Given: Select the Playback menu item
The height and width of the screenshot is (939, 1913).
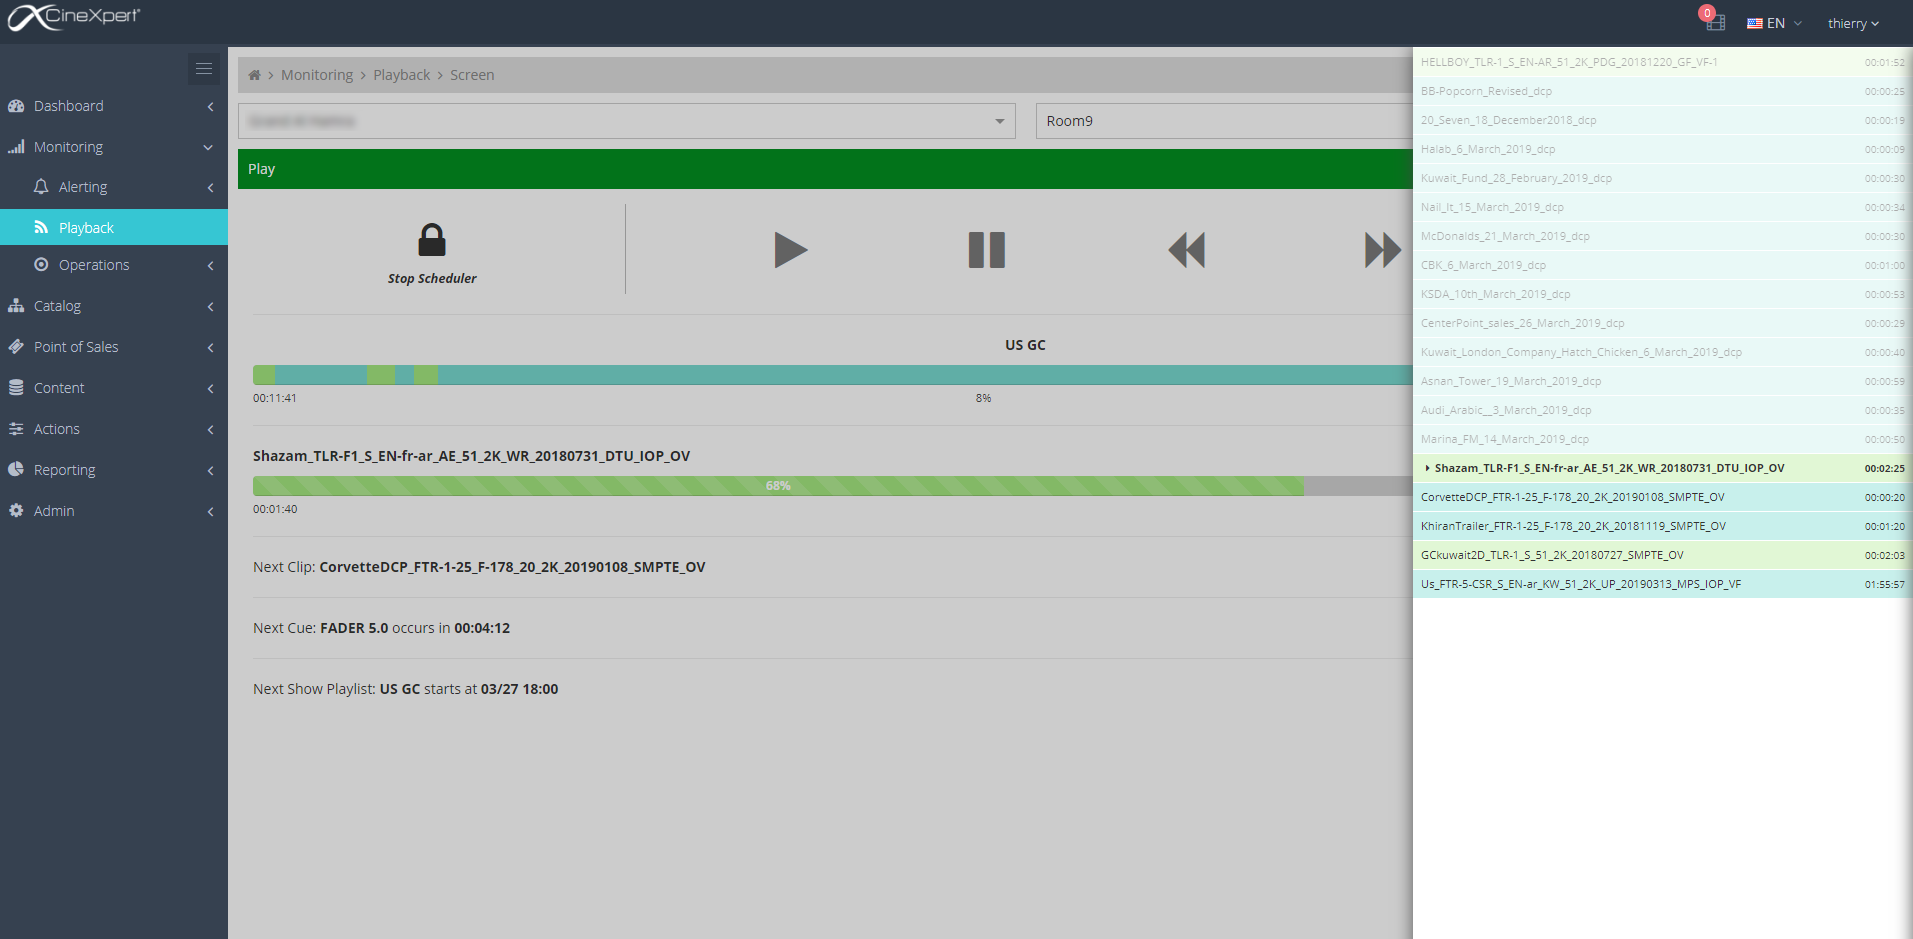Looking at the screenshot, I should tap(114, 228).
